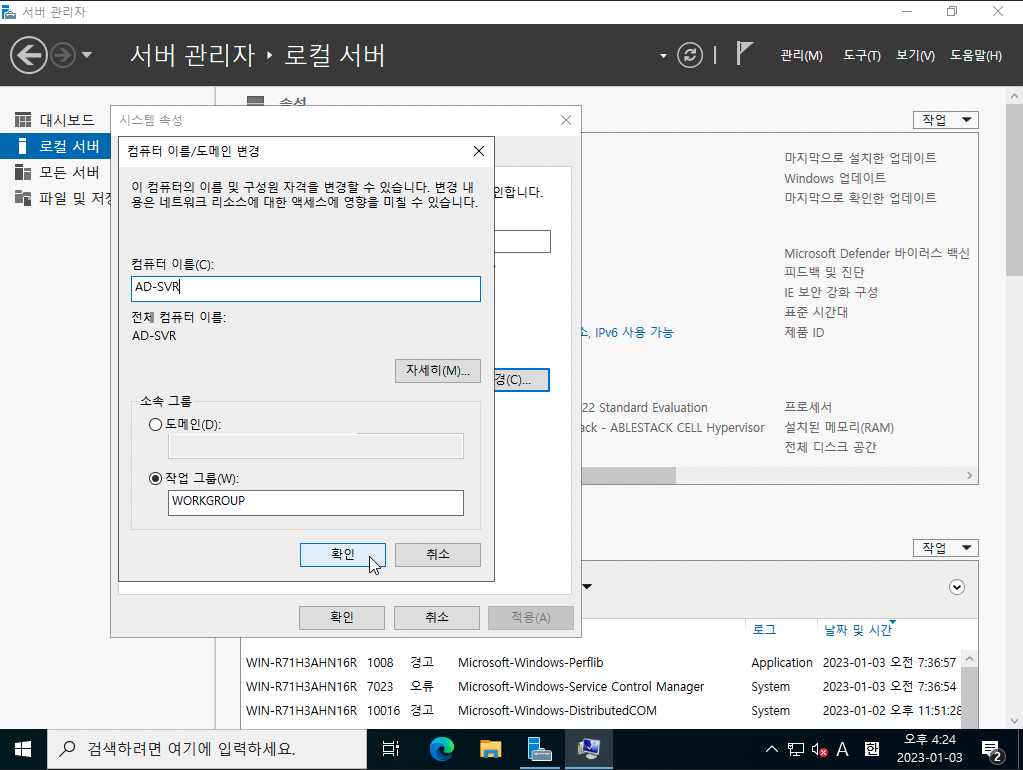Click the 컴퓨터 이름(C) input field
1023x770 pixels.
click(x=305, y=288)
